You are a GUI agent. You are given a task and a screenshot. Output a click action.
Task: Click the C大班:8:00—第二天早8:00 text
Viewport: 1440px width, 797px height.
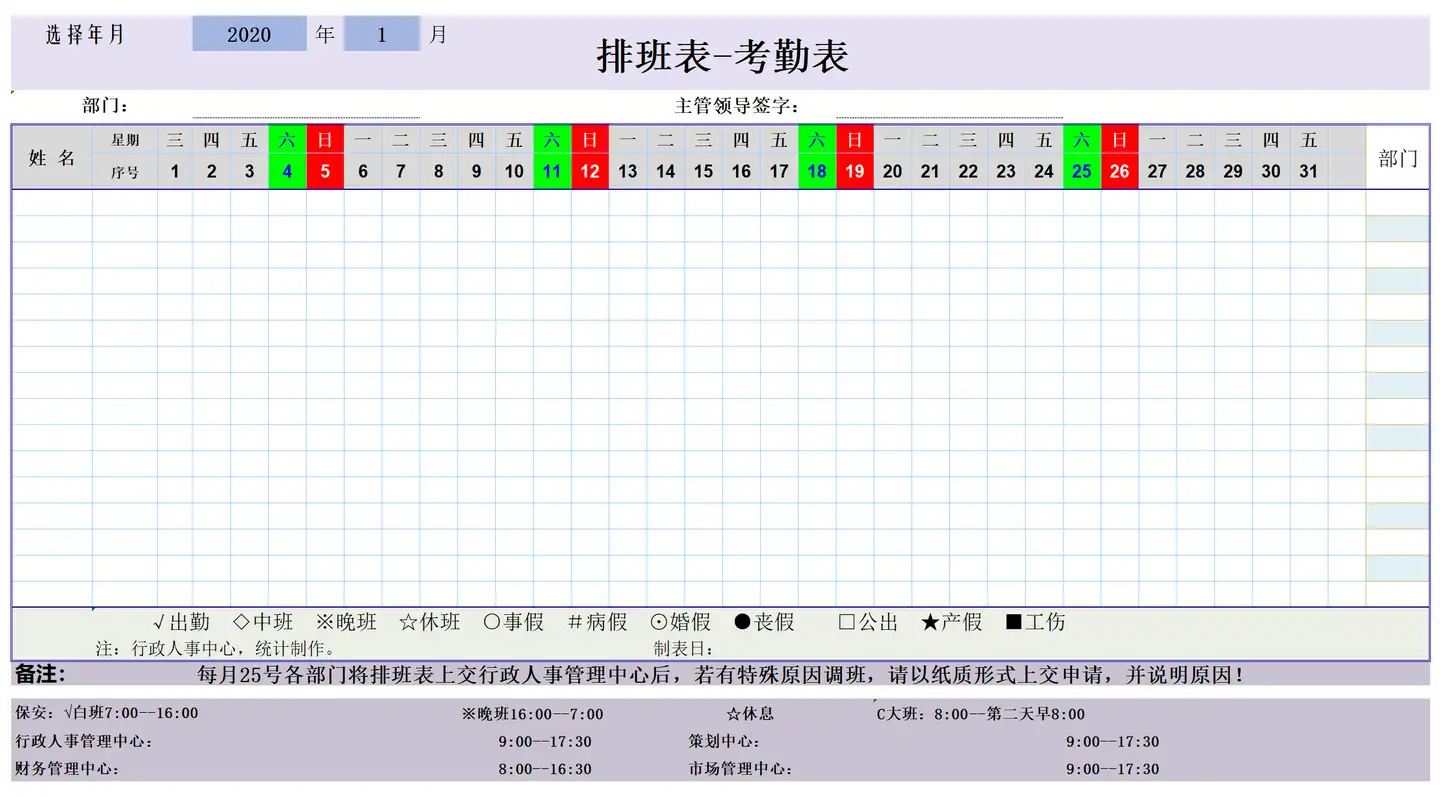pyautogui.click(x=981, y=714)
